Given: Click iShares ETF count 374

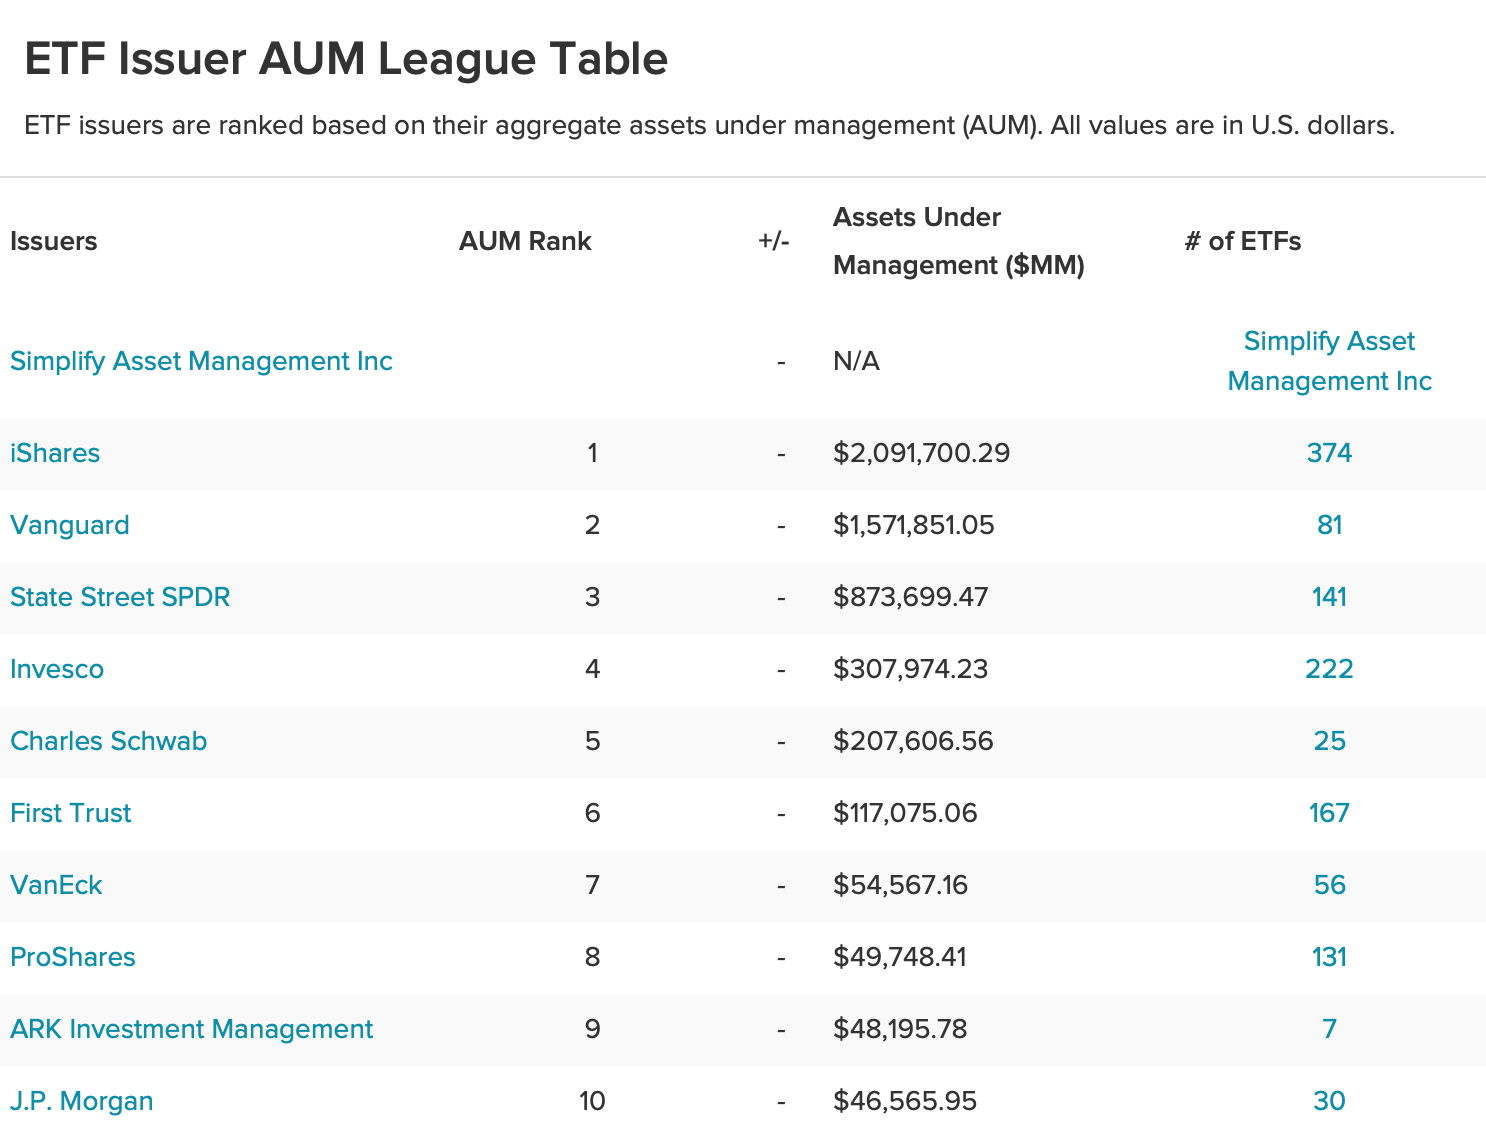Looking at the screenshot, I should [x=1329, y=453].
